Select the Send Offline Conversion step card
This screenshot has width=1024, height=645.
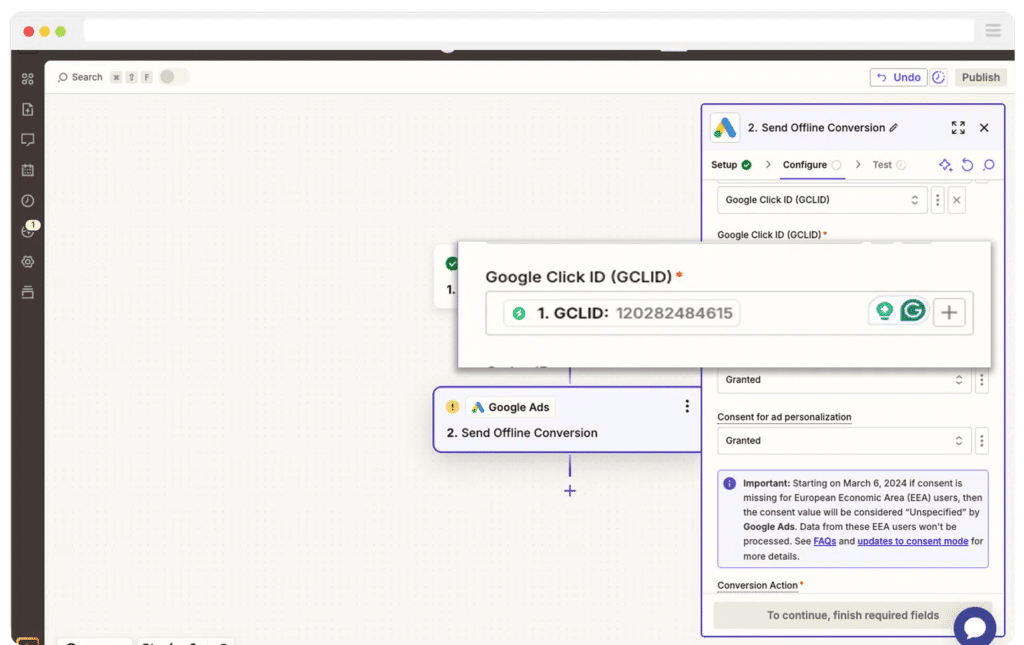[x=567, y=420]
